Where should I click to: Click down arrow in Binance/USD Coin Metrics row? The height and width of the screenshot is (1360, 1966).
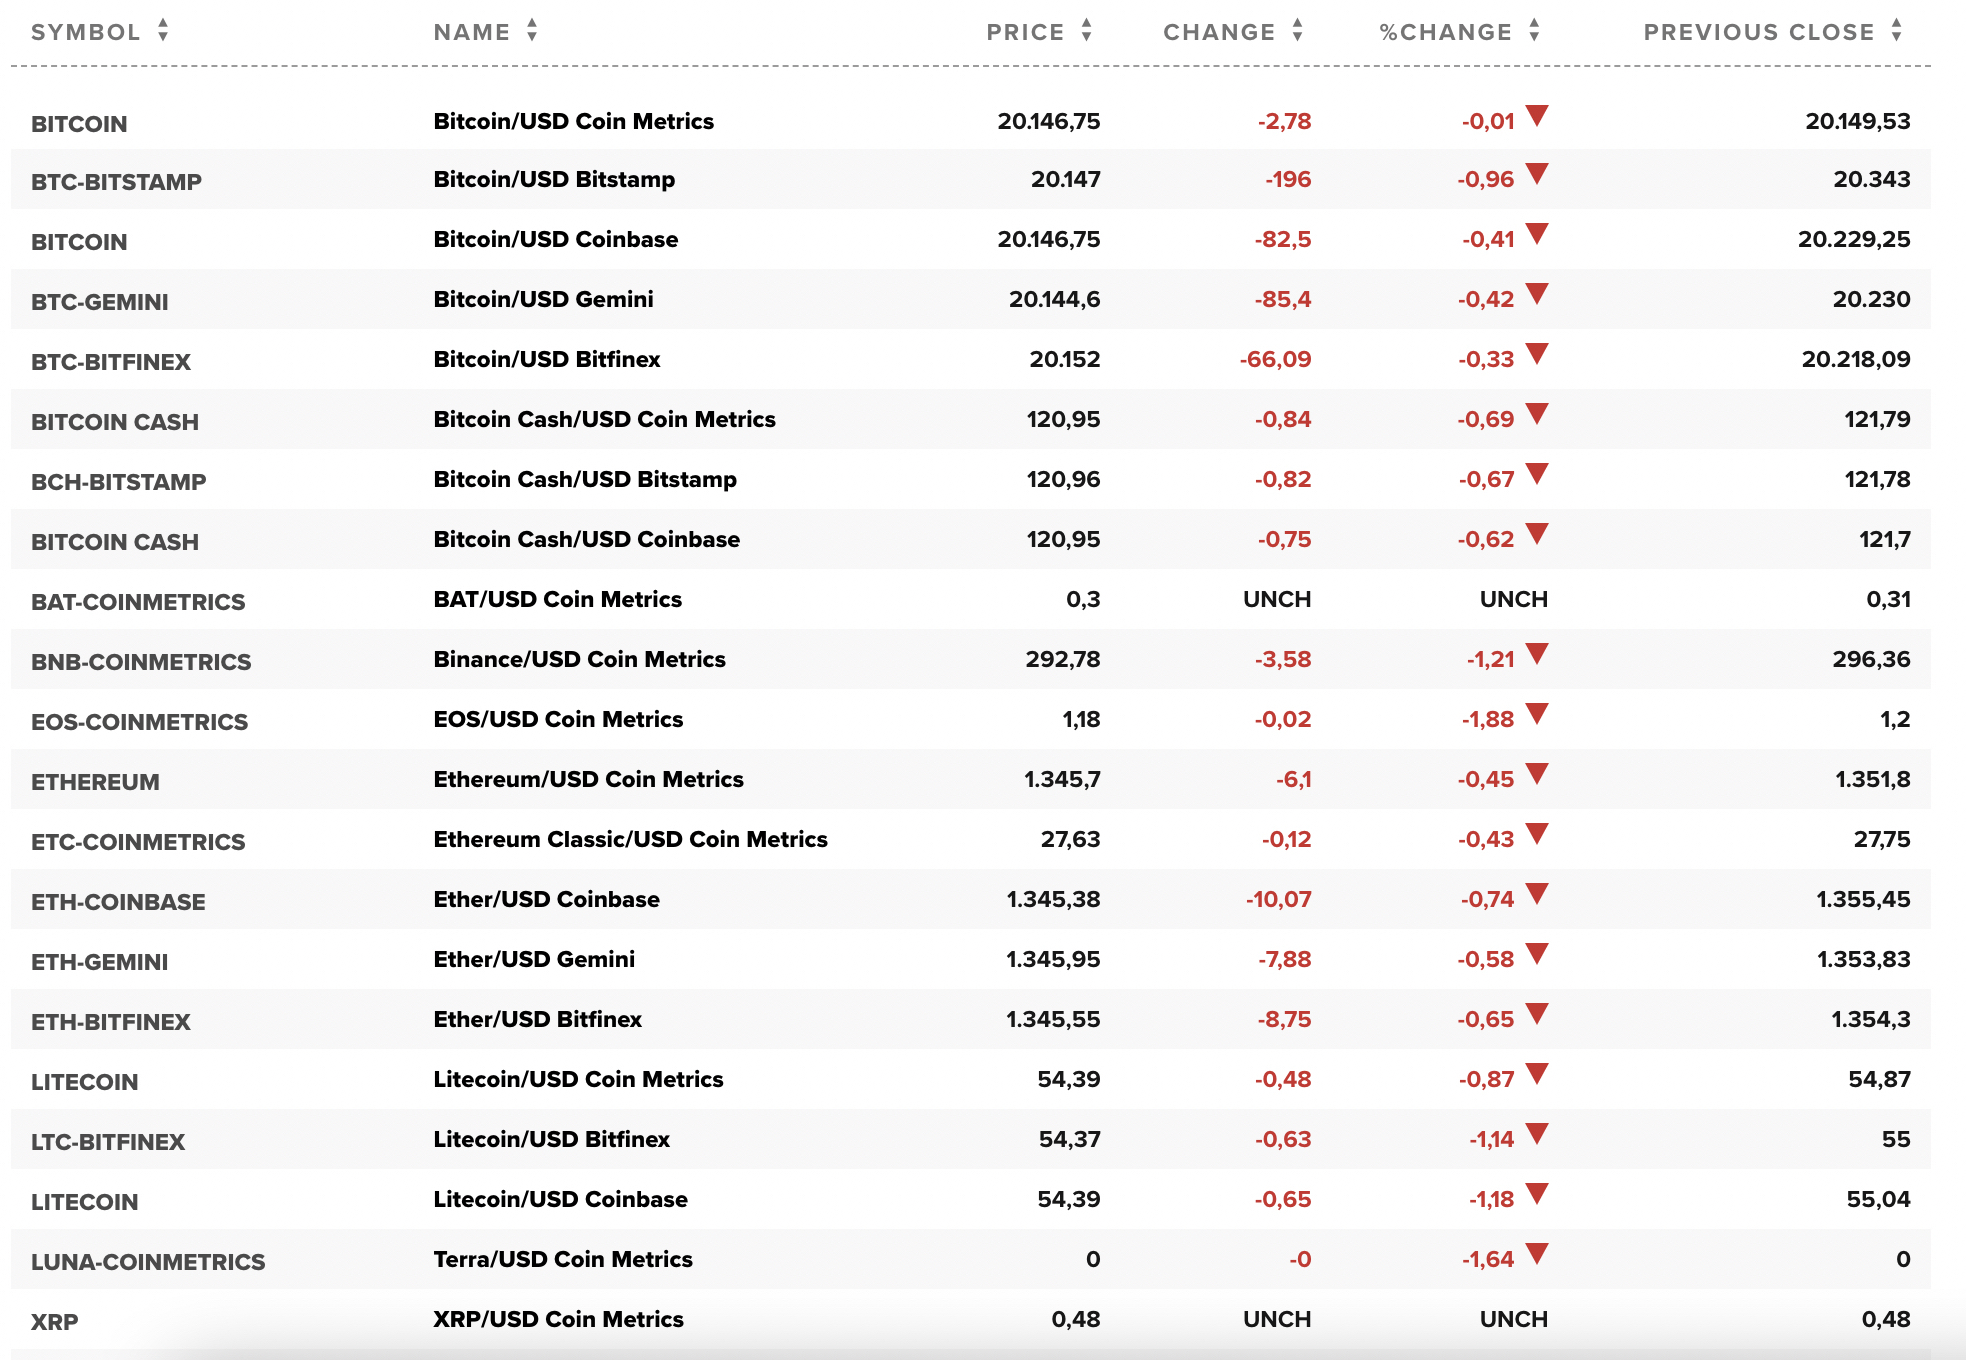pyautogui.click(x=1537, y=654)
